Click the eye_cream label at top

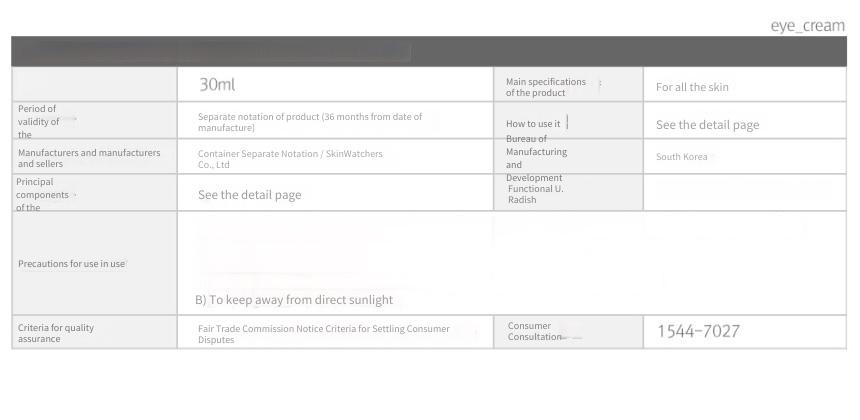tap(807, 26)
